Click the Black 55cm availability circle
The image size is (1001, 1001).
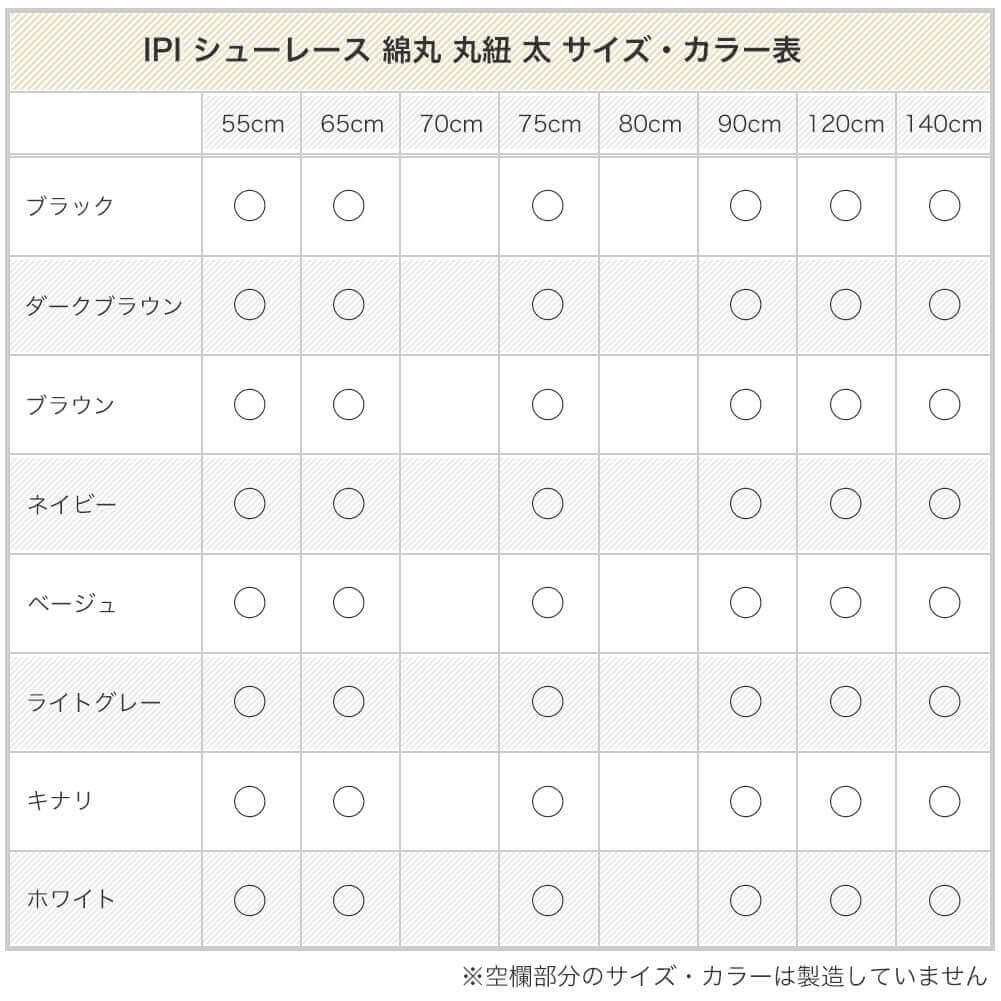click(x=249, y=206)
